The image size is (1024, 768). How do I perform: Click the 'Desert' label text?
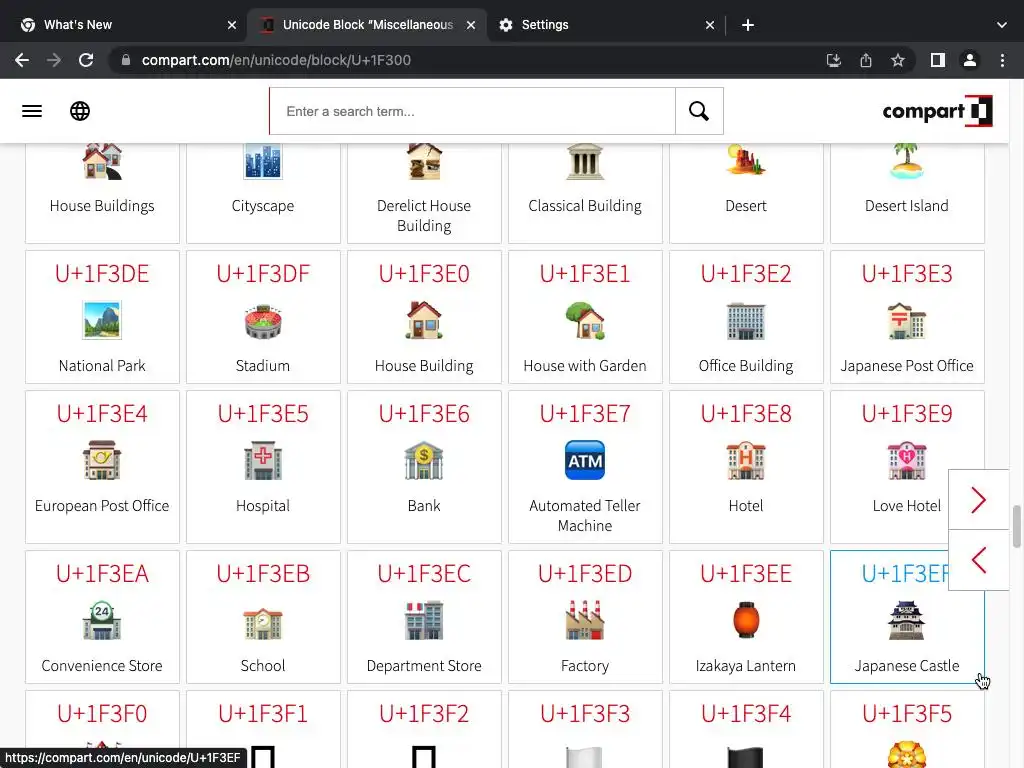tap(746, 206)
